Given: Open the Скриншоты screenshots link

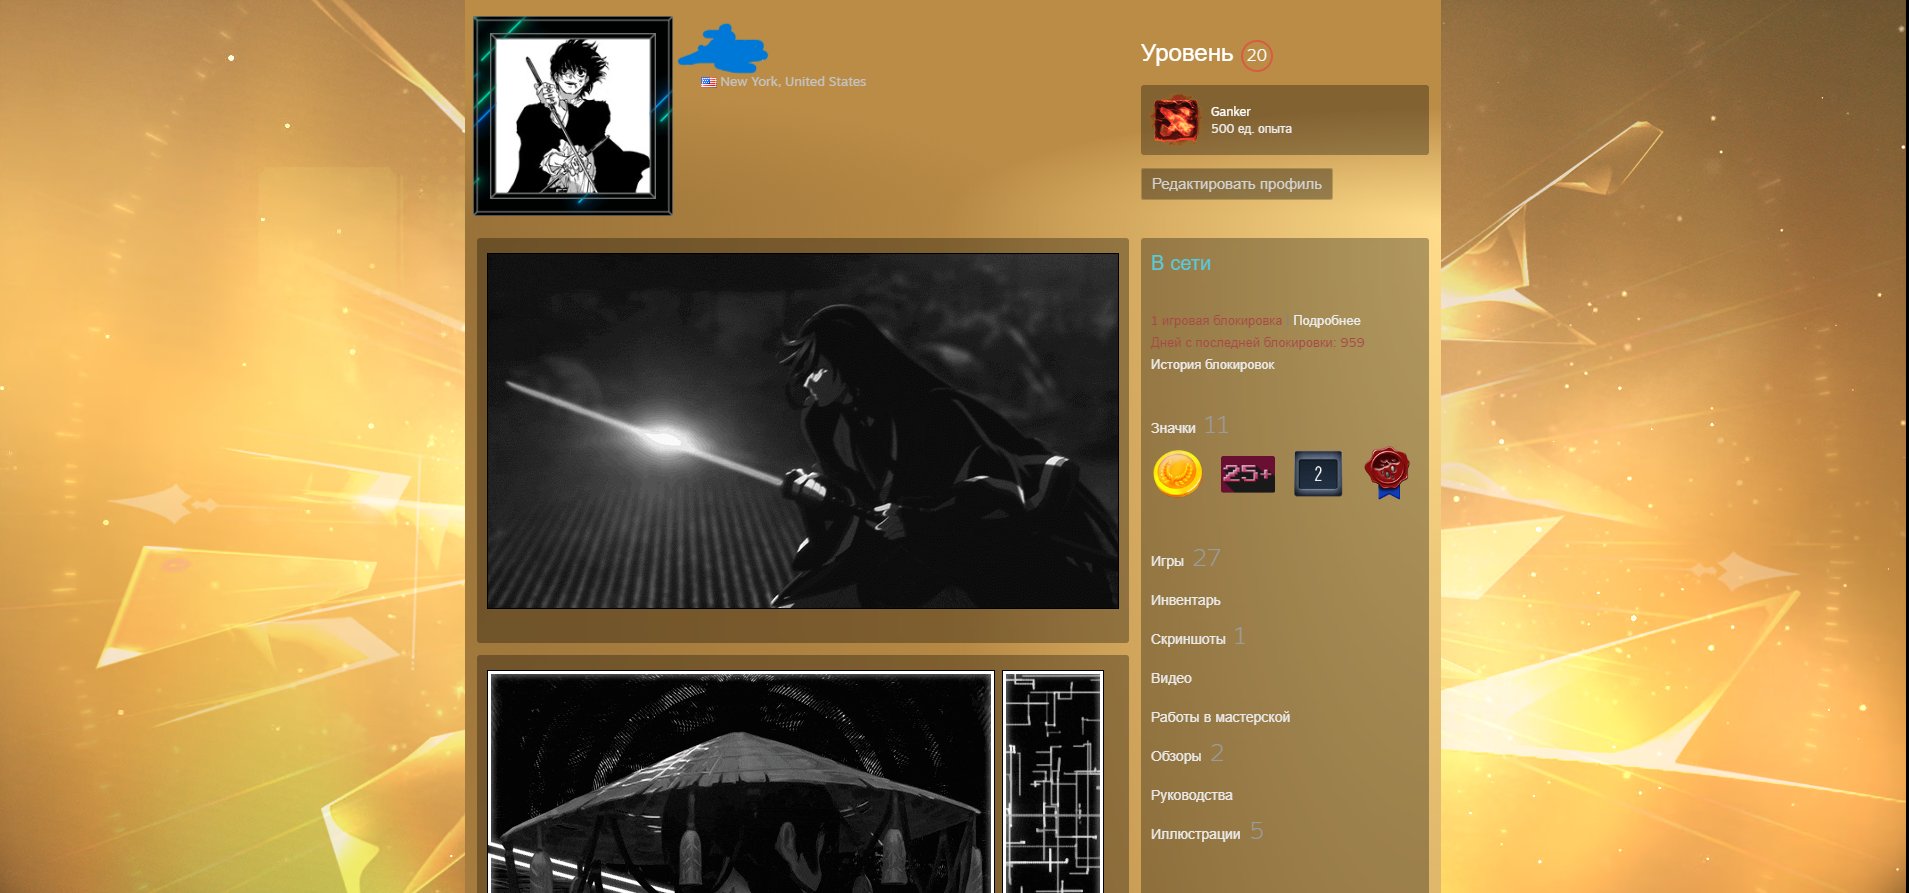Looking at the screenshot, I should [1188, 639].
